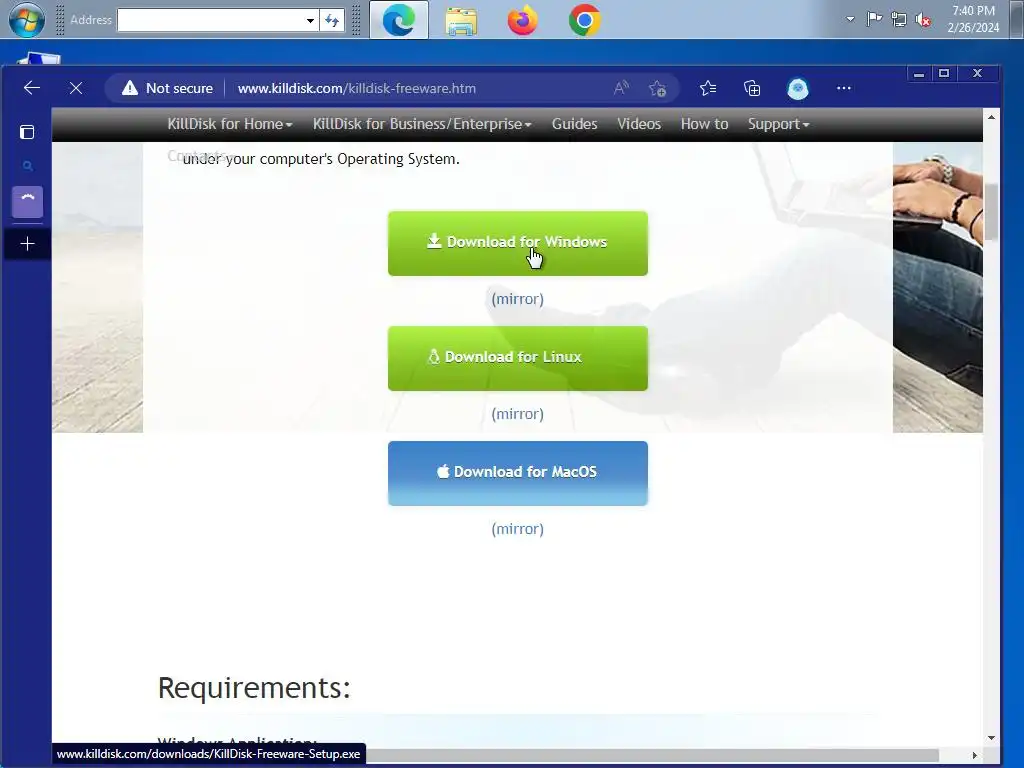Click the taskbar Address input field
Image resolution: width=1024 pixels, height=768 pixels.
pyautogui.click(x=210, y=20)
